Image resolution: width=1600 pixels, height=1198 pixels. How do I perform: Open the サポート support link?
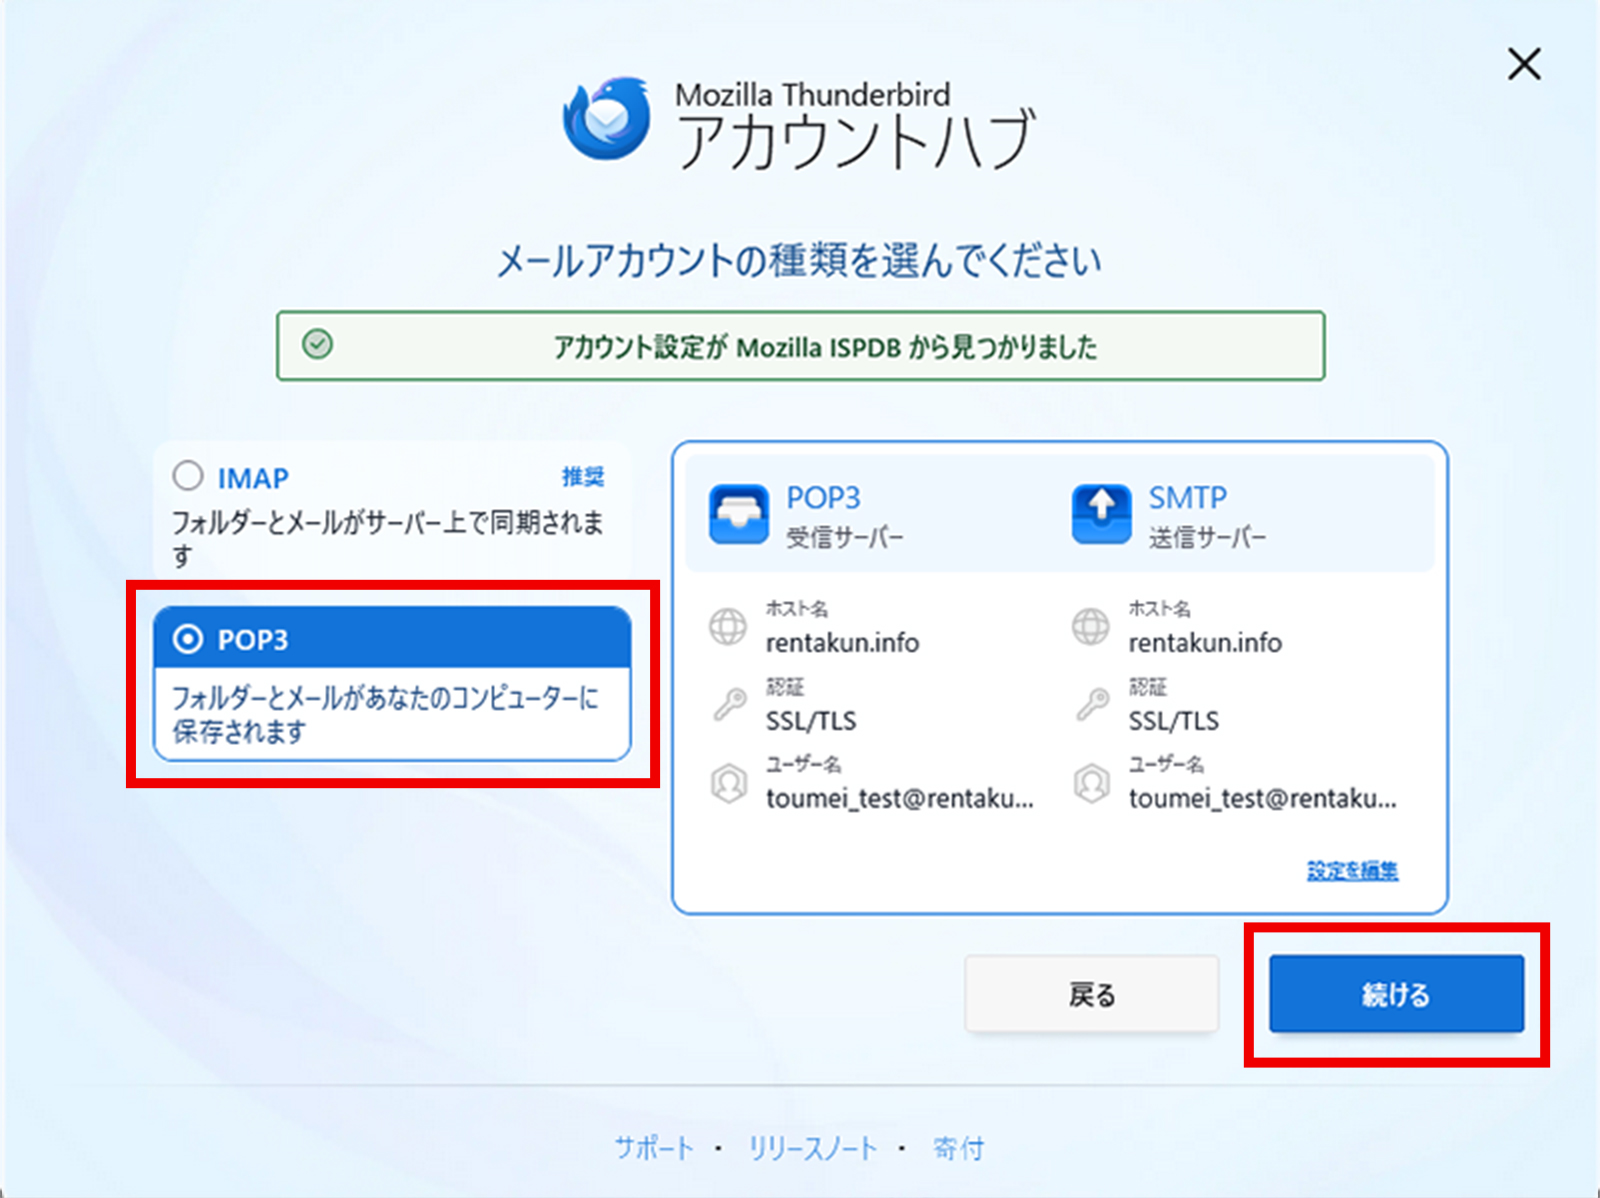[654, 1148]
